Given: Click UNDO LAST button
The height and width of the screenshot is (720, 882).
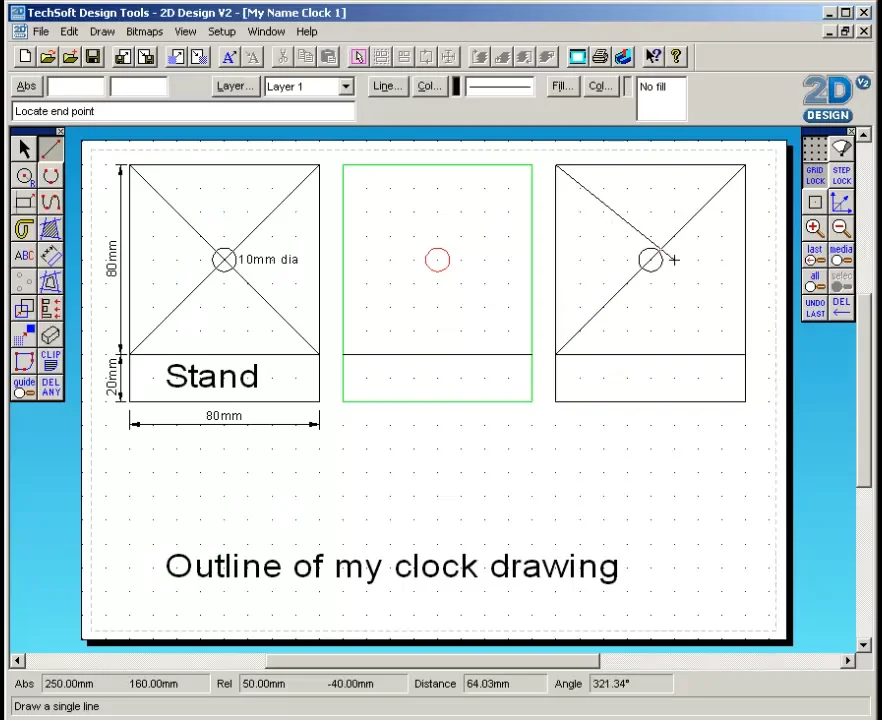Looking at the screenshot, I should coord(814,308).
